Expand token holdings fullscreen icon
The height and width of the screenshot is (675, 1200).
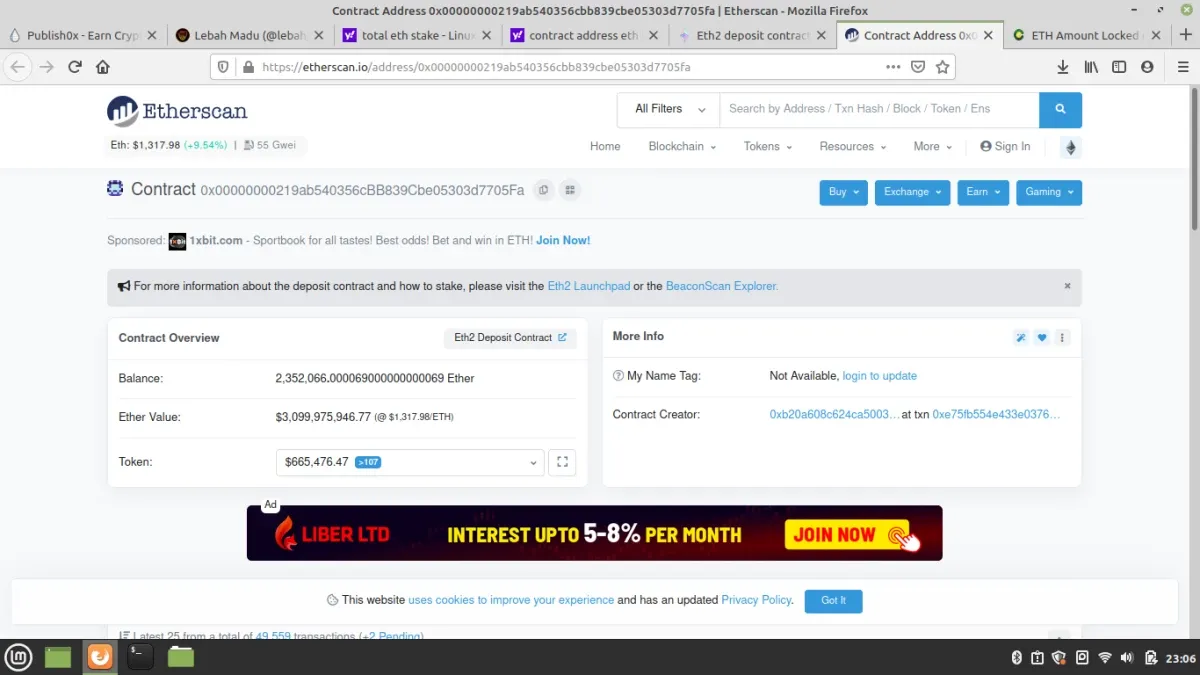pos(562,462)
